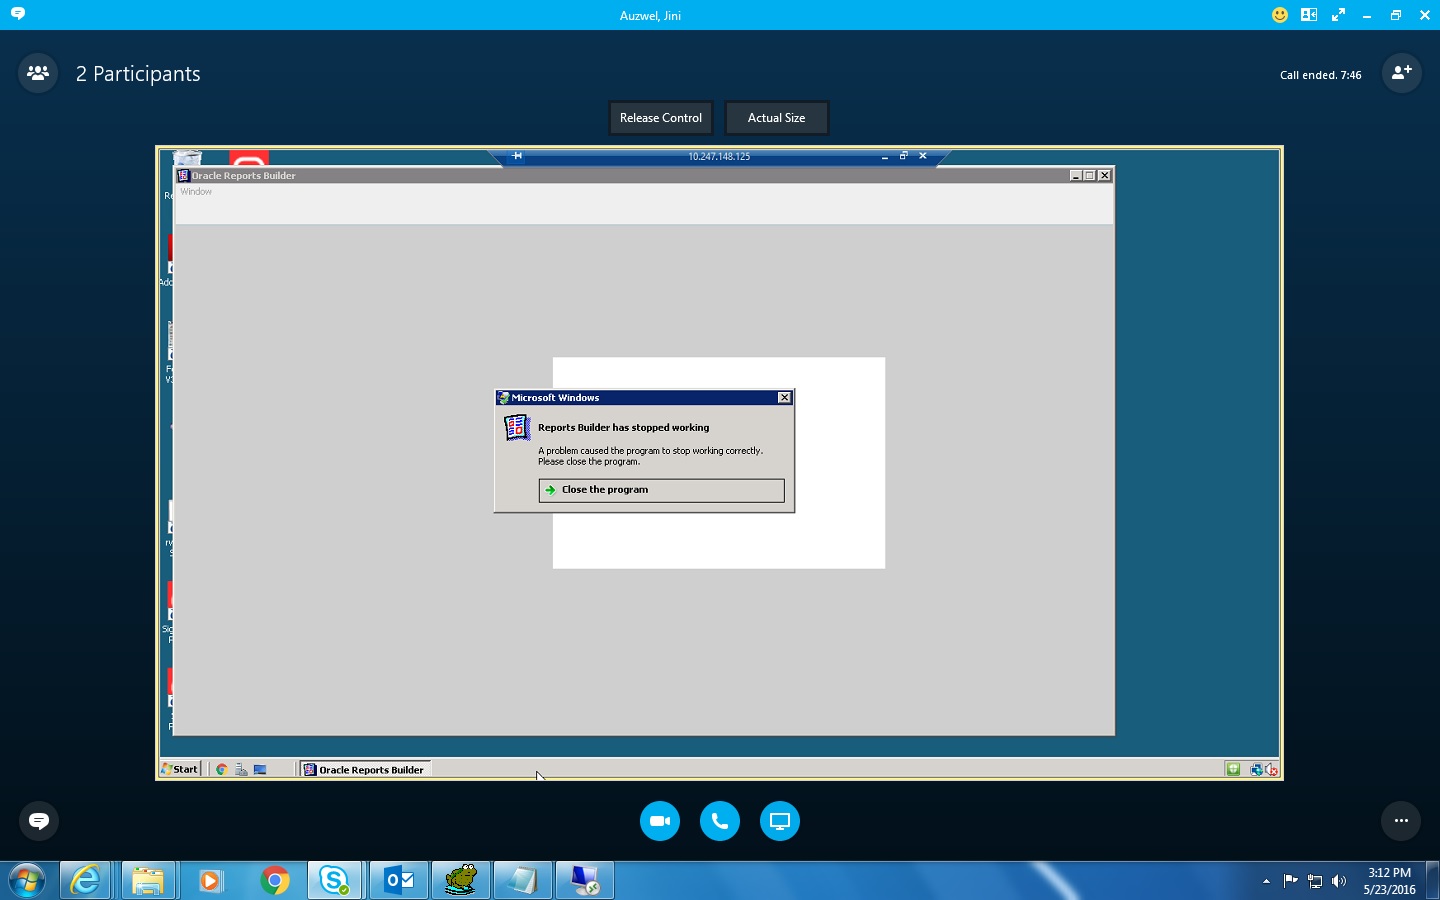Image resolution: width=1440 pixels, height=900 pixels.
Task: Open Outlook from the Windows taskbar
Action: click(x=399, y=880)
